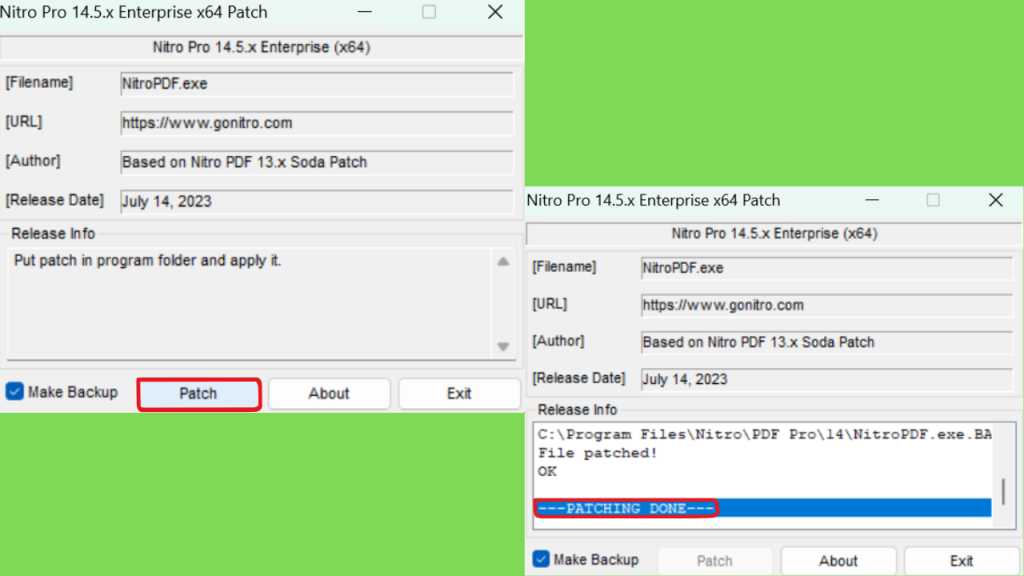Viewport: 1024px width, 576px height.
Task: Click About button in right window
Action: (838, 561)
